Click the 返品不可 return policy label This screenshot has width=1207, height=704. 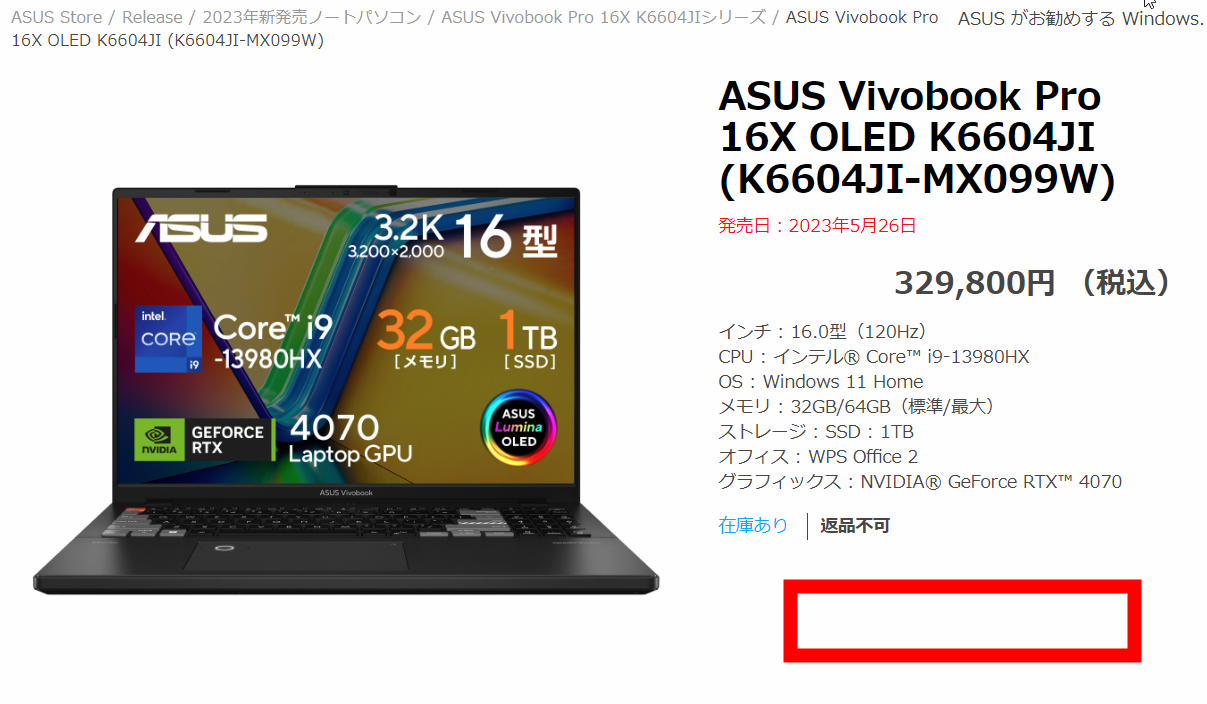coord(855,525)
